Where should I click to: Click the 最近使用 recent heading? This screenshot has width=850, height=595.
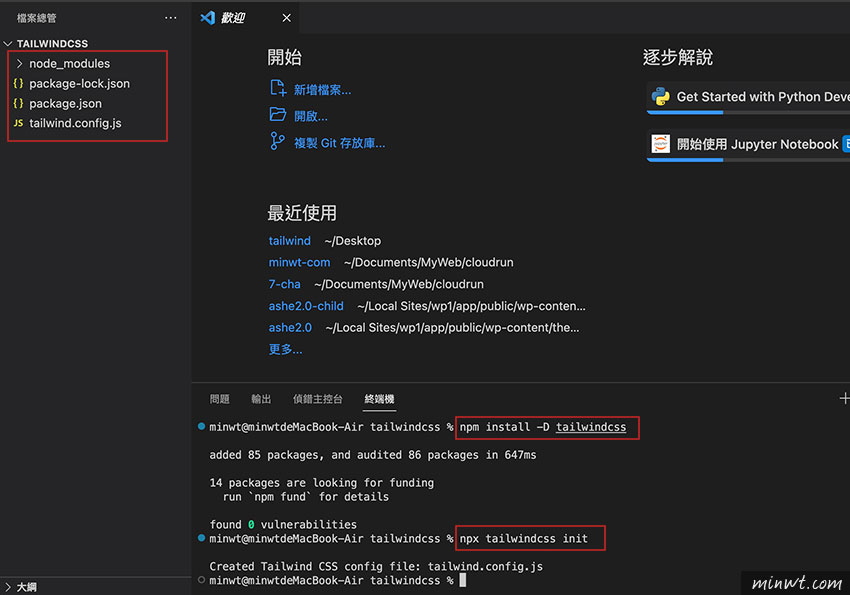point(302,213)
